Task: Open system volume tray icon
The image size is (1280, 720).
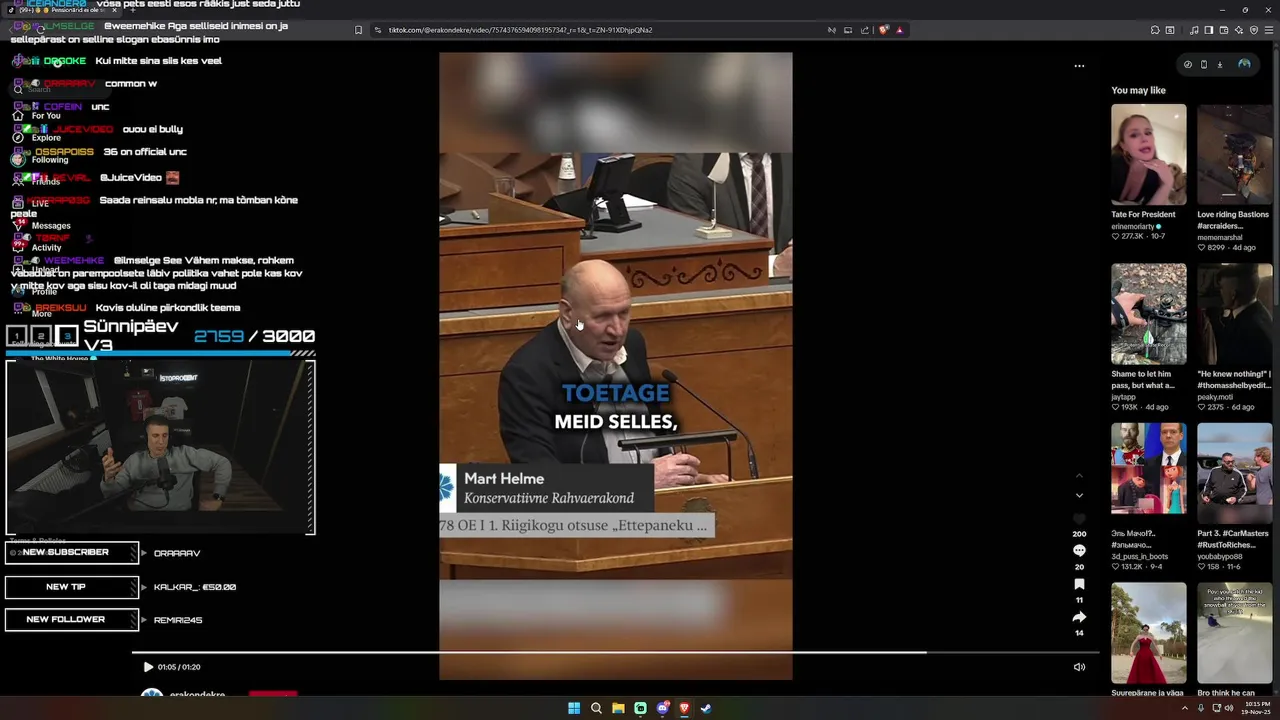Action: pyautogui.click(x=1229, y=708)
